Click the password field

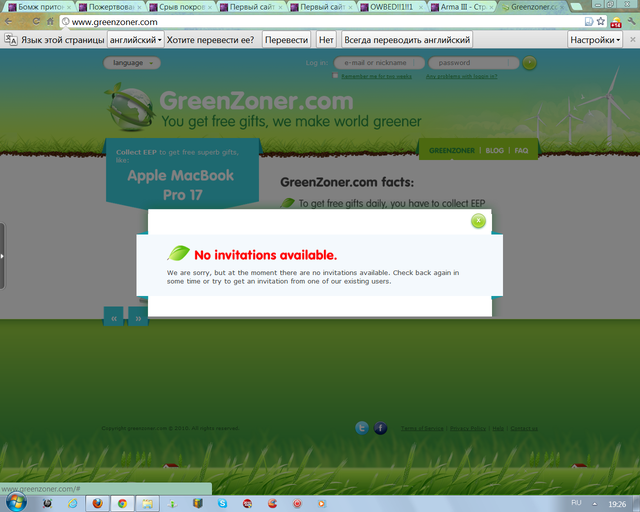pyautogui.click(x=473, y=63)
